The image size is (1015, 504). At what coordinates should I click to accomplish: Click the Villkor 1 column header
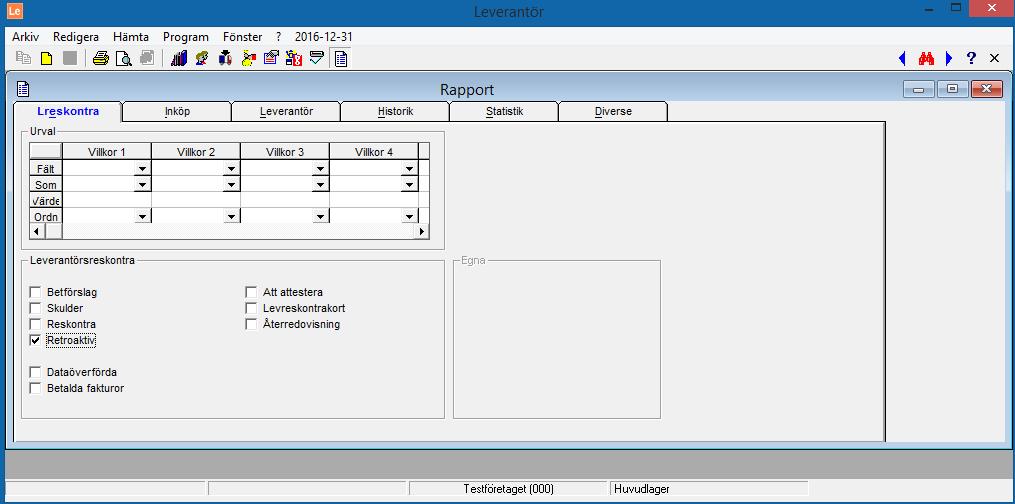click(x=107, y=152)
